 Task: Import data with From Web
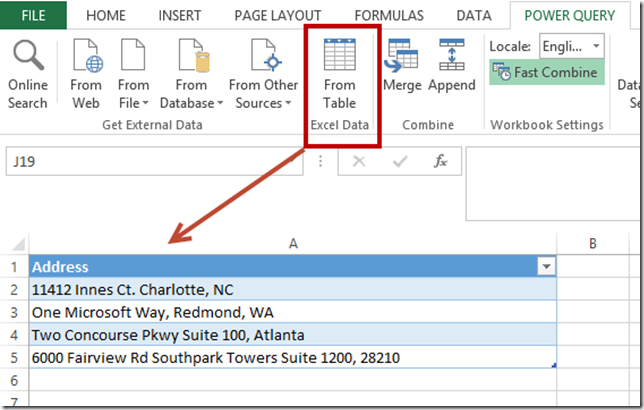coord(86,74)
